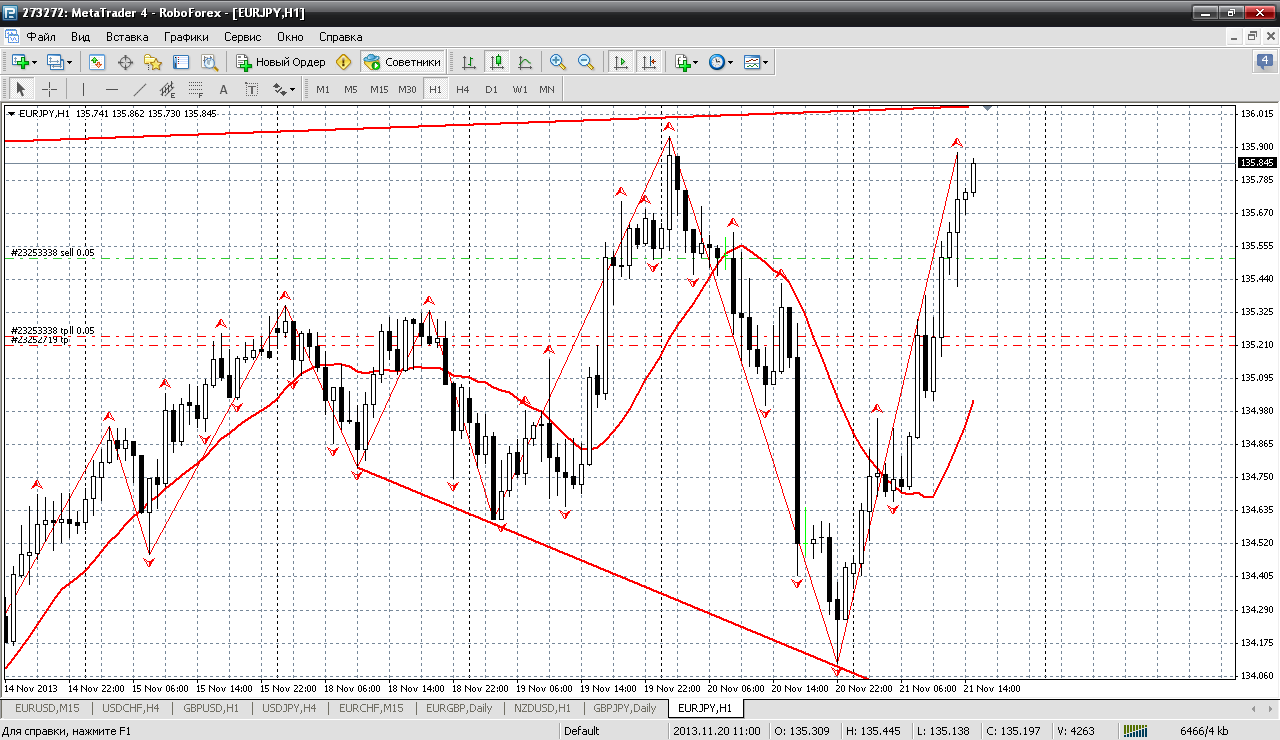Viewport: 1280px width, 740px height.
Task: Open the Вставка menu
Action: pyautogui.click(x=127, y=36)
